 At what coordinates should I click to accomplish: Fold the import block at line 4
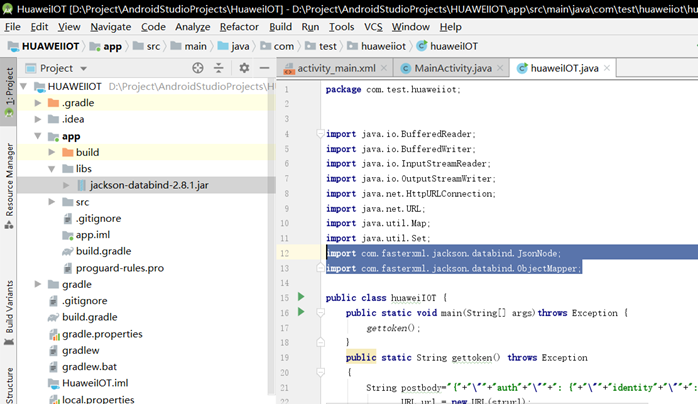click(x=320, y=133)
